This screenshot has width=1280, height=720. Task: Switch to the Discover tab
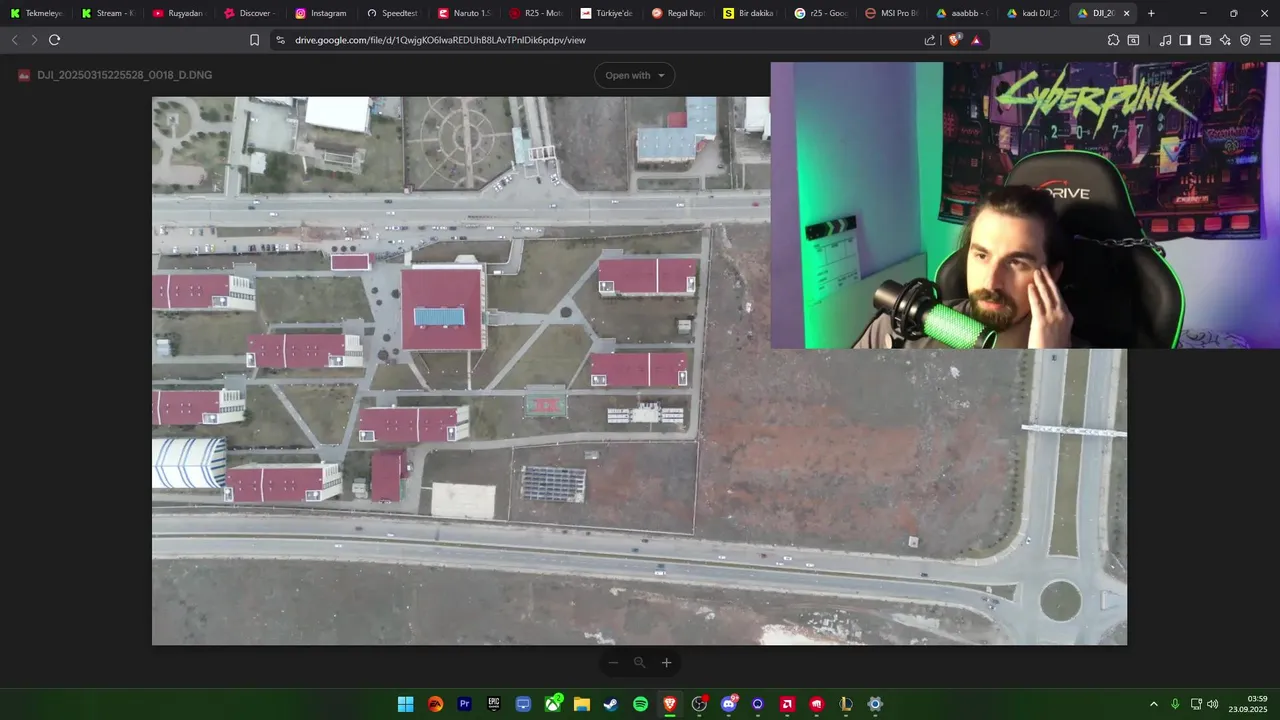point(250,13)
